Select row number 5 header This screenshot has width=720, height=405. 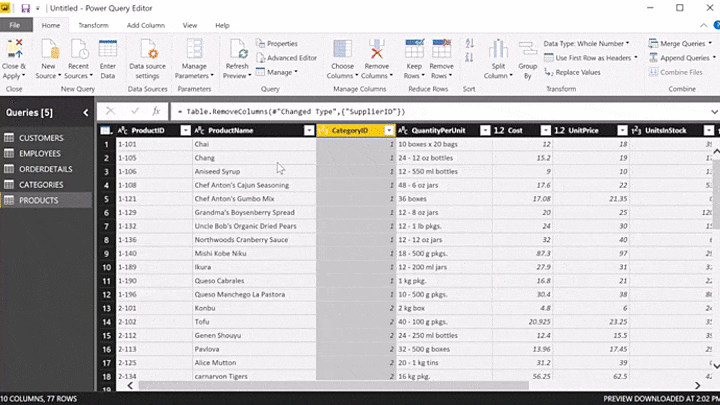tap(107, 199)
